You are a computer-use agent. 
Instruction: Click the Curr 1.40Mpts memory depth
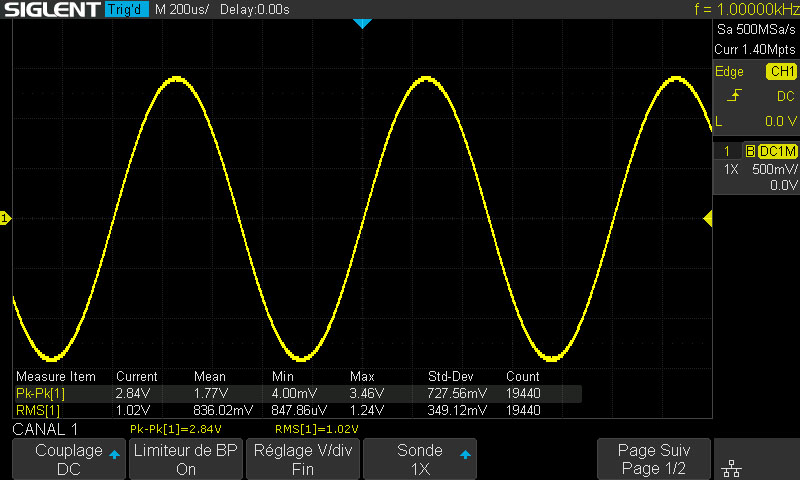coord(755,49)
